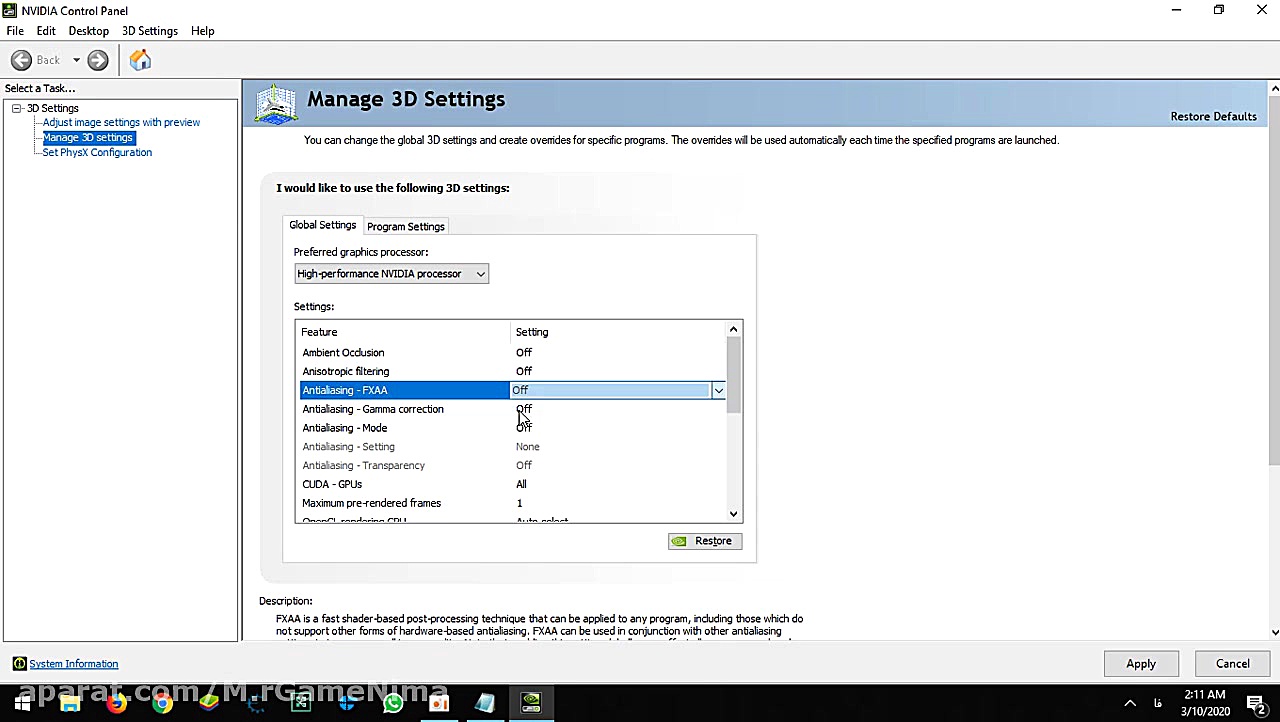Select the Antialiasing - Mode row
This screenshot has height=722, width=1280.
tap(512, 428)
